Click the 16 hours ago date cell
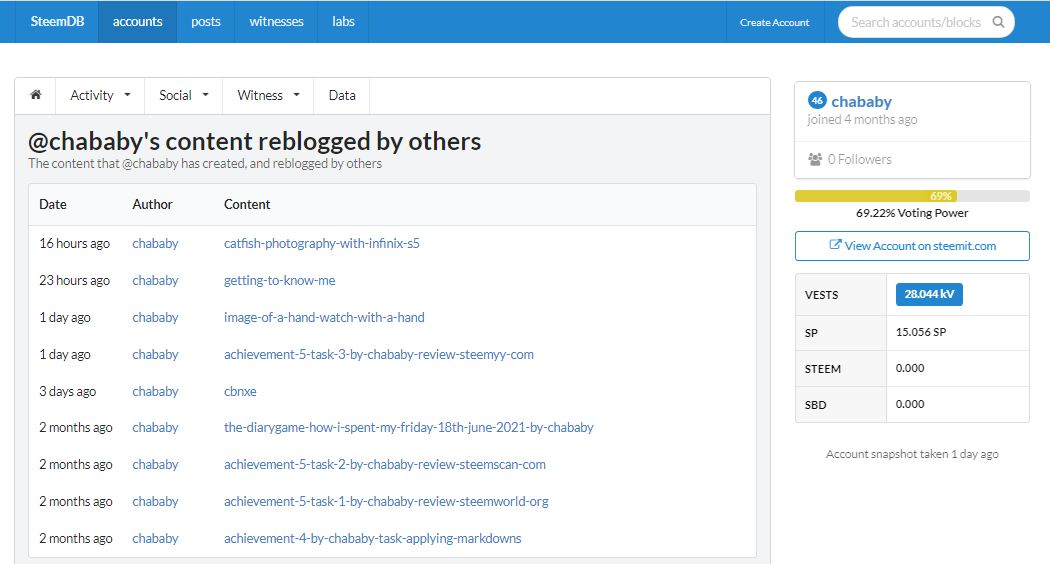1050x564 pixels. click(x=74, y=243)
